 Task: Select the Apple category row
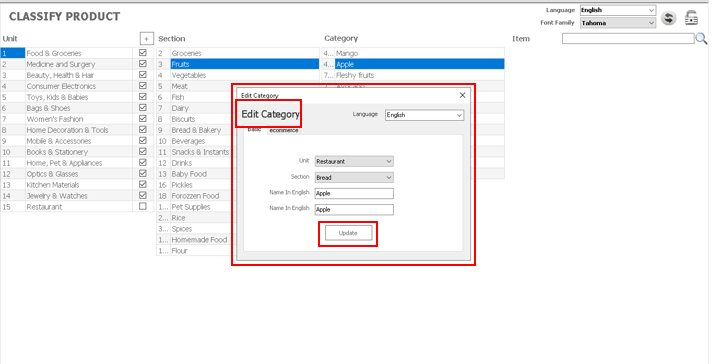[x=413, y=64]
